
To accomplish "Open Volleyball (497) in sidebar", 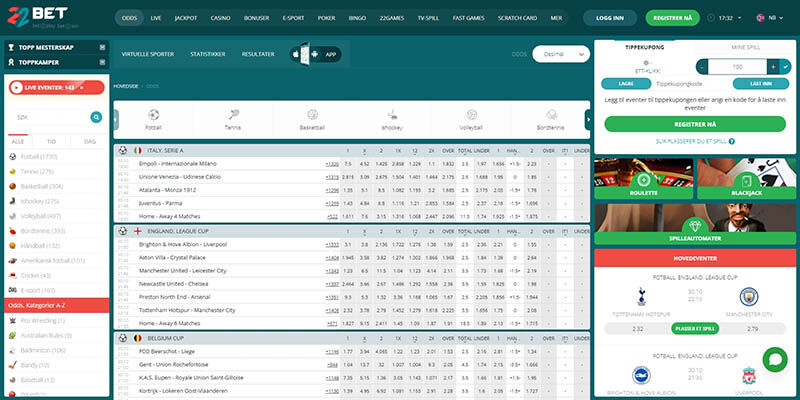I will click(40, 216).
